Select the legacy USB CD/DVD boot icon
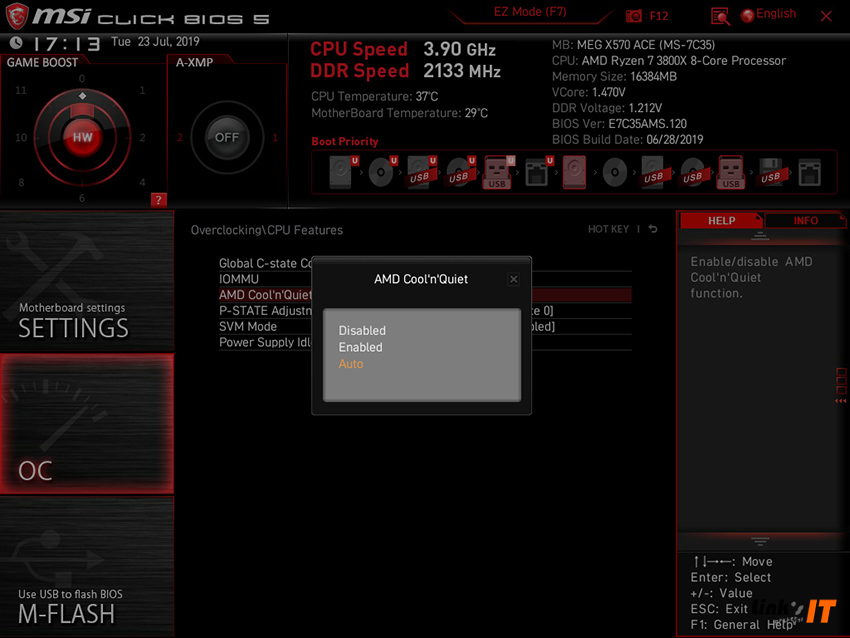This screenshot has height=638, width=850. pos(692,172)
